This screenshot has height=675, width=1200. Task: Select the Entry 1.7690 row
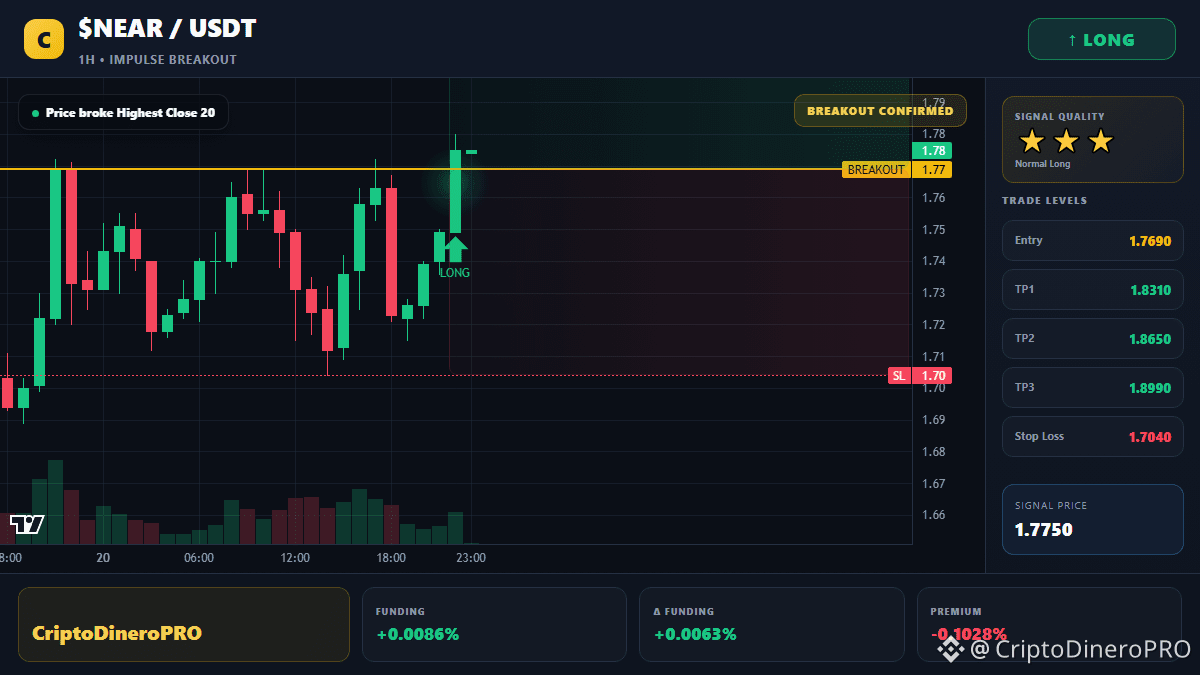[1092, 240]
